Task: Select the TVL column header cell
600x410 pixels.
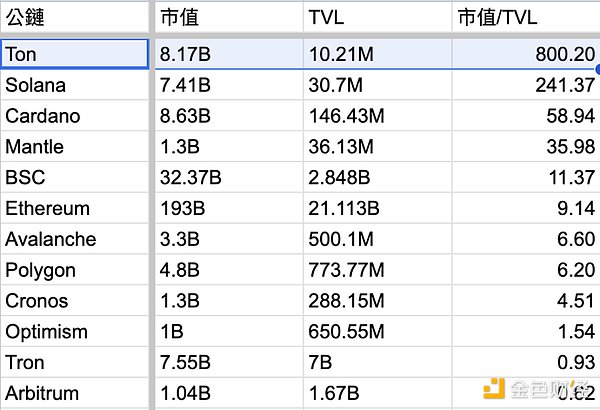Action: pos(376,18)
